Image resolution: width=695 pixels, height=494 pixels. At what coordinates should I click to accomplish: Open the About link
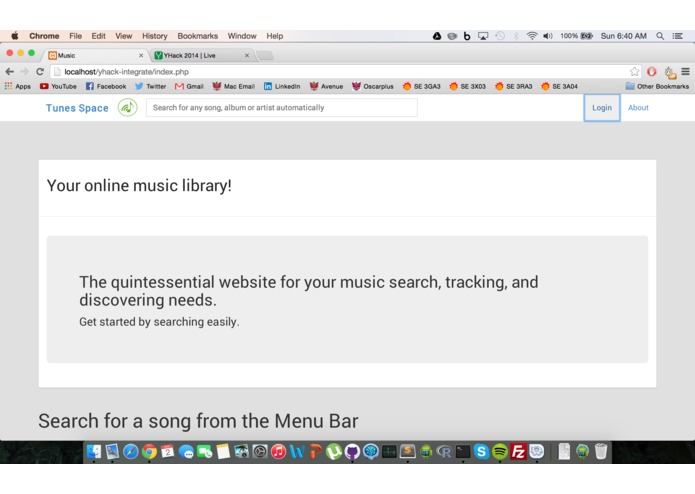(x=638, y=108)
